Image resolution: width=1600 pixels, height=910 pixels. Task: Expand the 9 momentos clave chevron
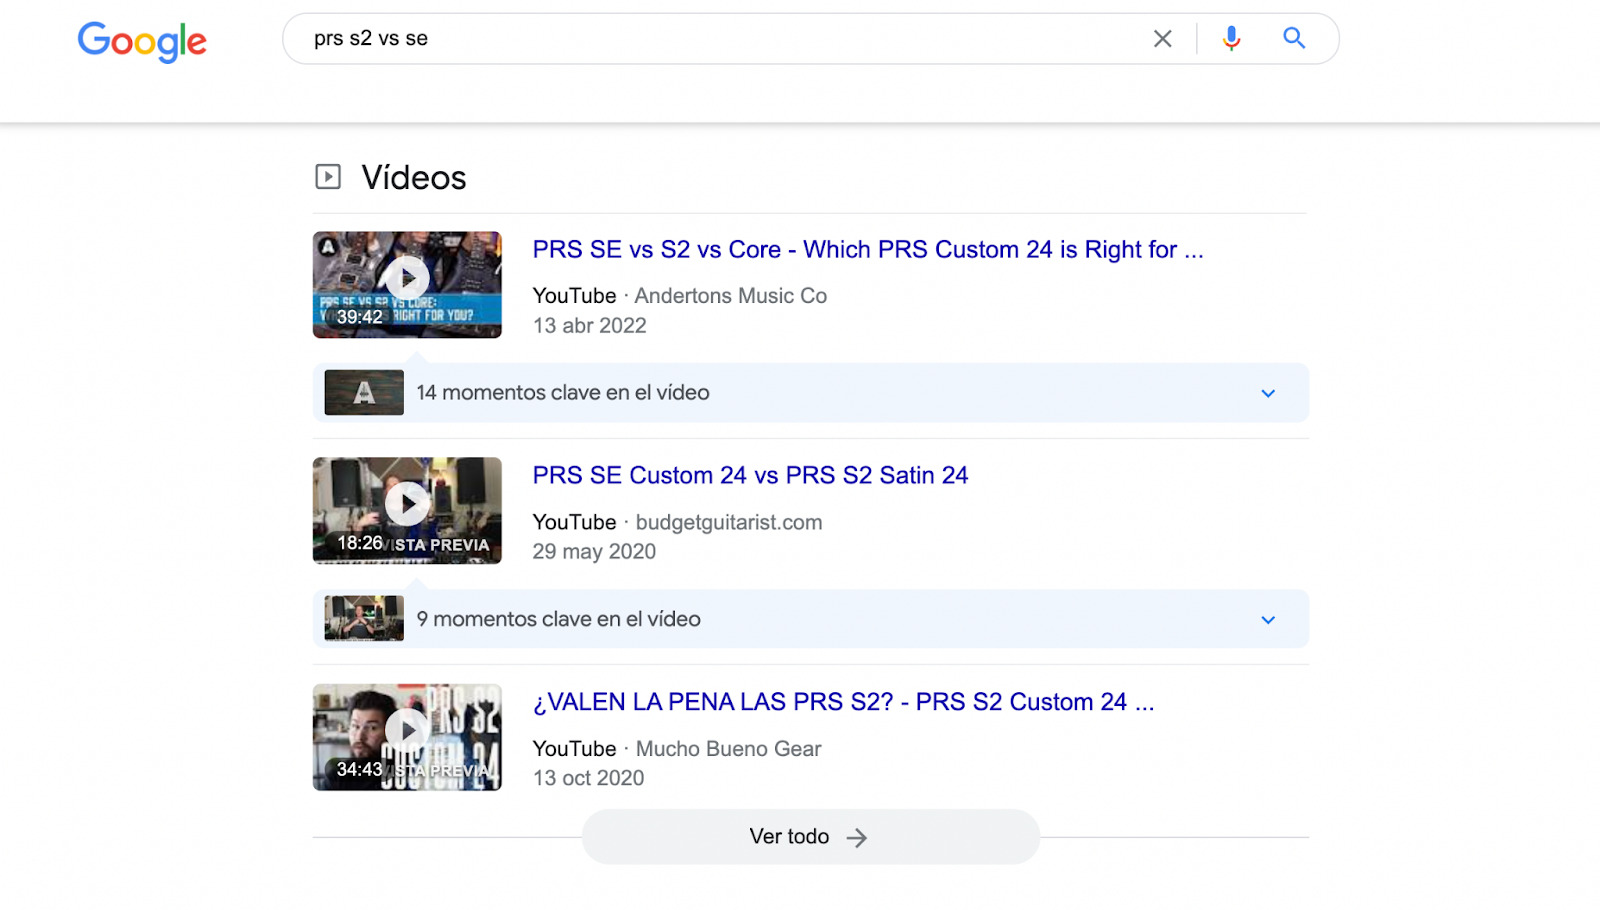1268,620
